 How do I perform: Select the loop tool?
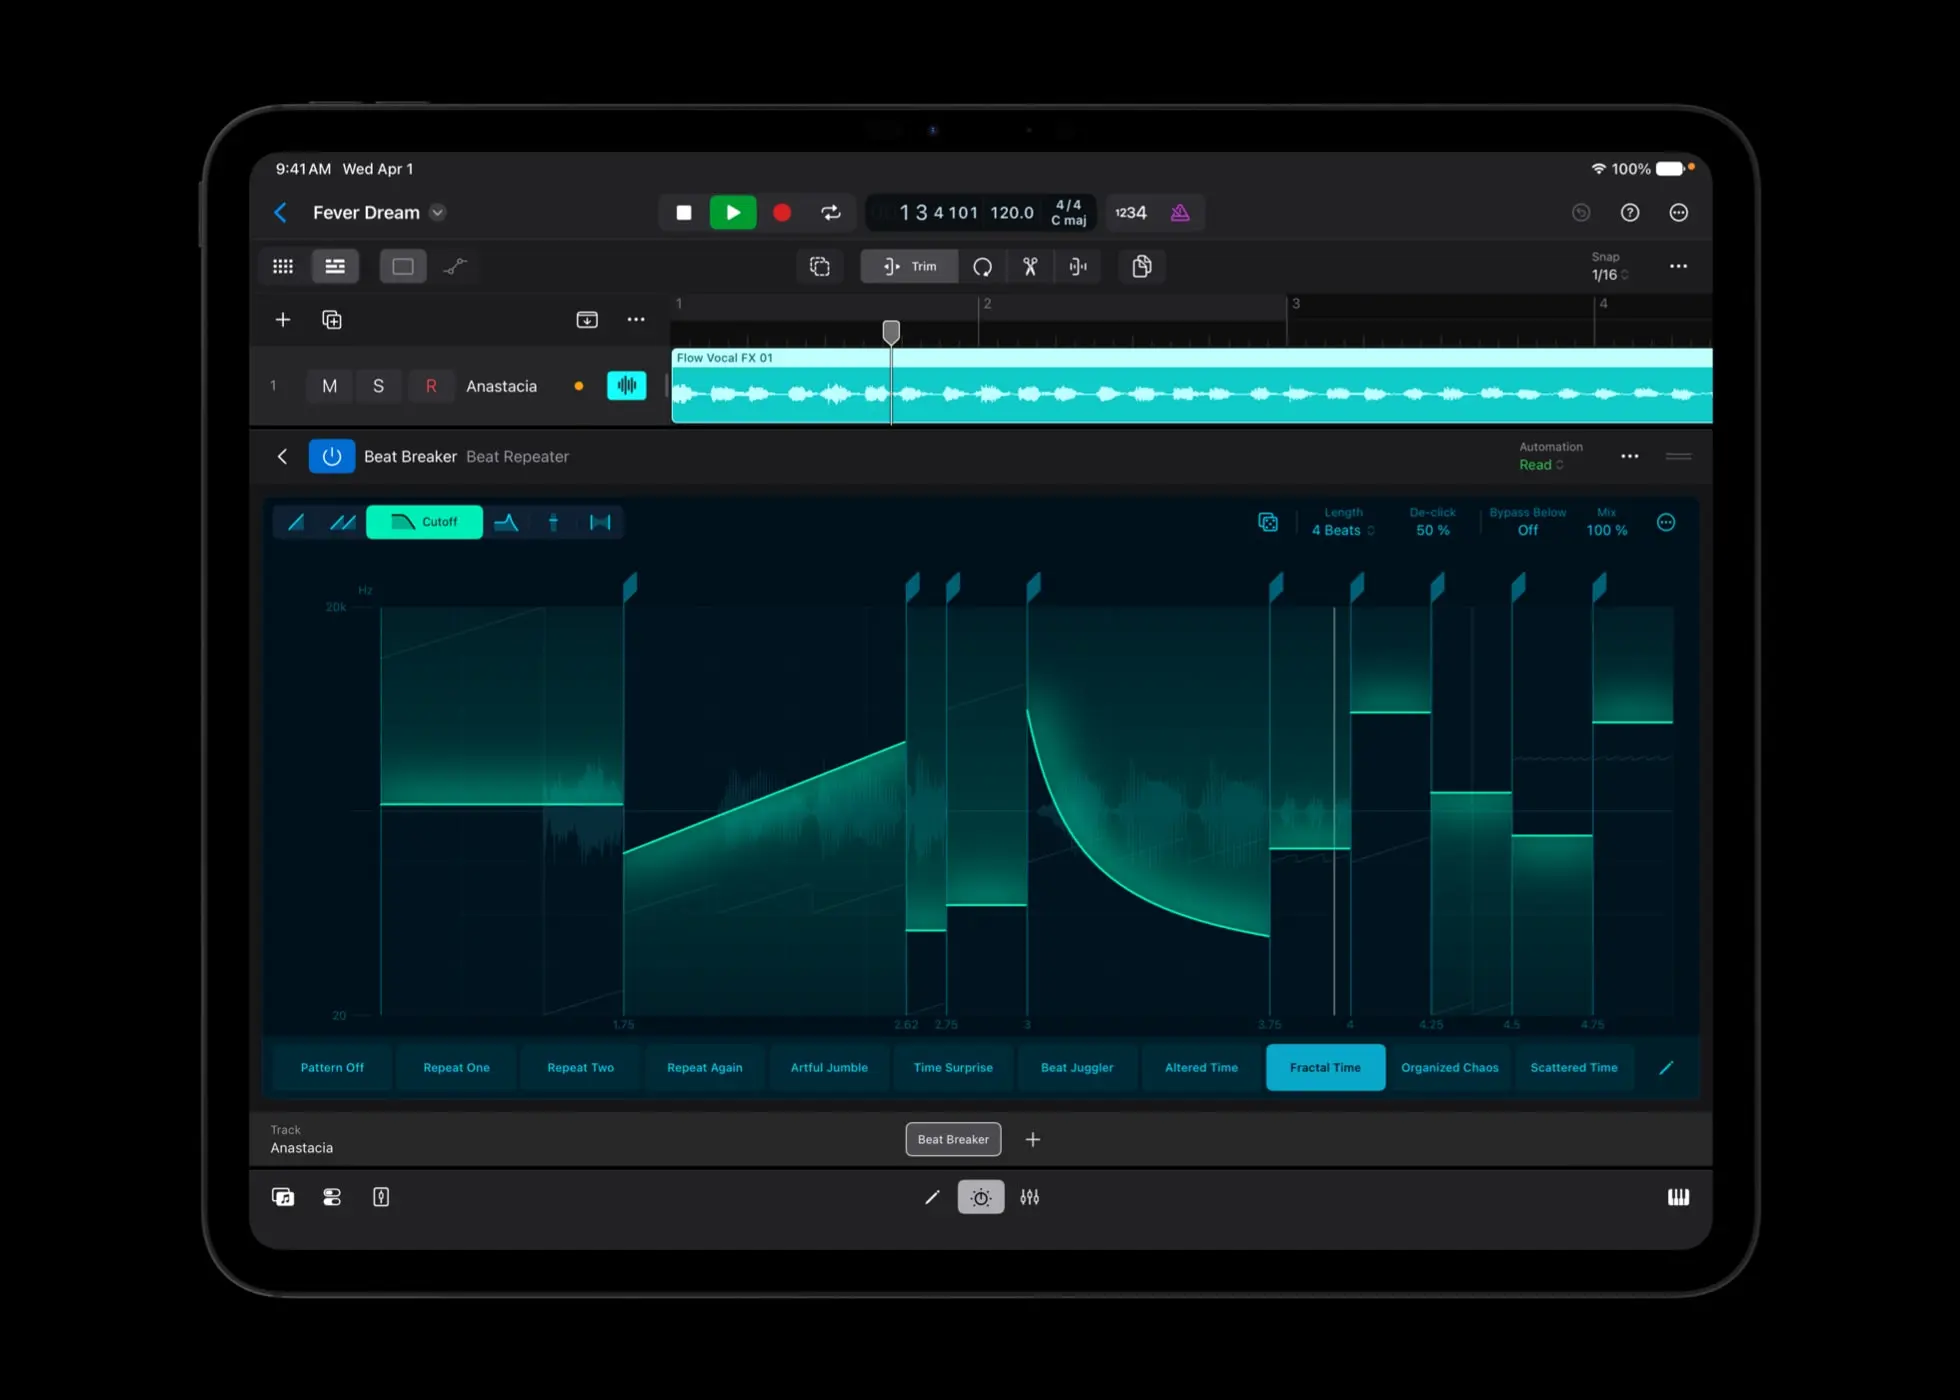[982, 266]
